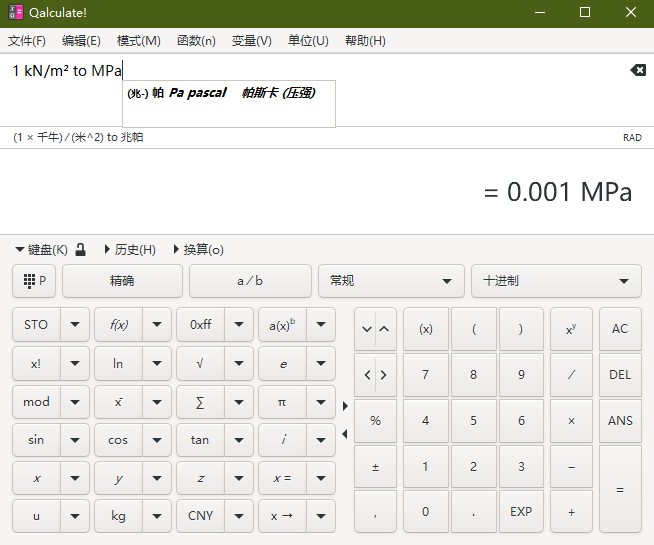Expand the 历史(H) history section

(x=130, y=250)
